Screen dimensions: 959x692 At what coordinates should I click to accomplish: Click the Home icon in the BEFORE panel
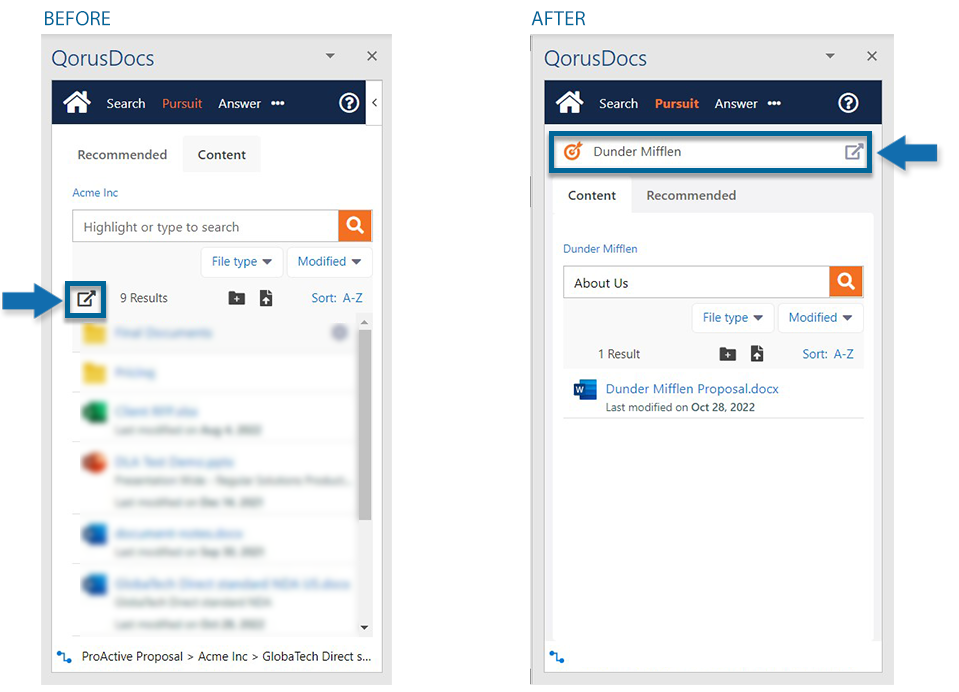point(77,102)
